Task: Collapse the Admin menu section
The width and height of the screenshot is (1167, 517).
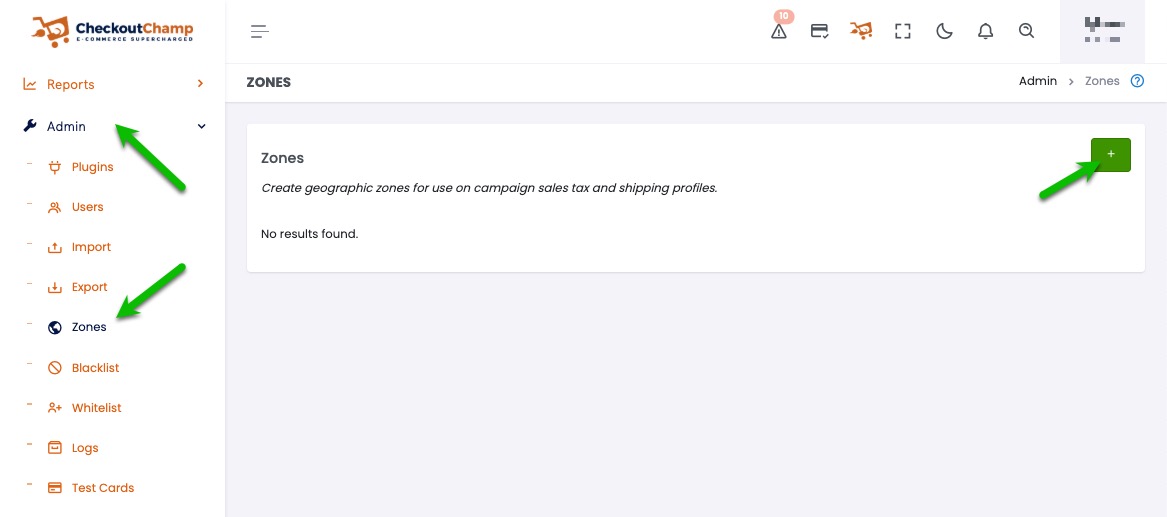Action: pyautogui.click(x=201, y=127)
